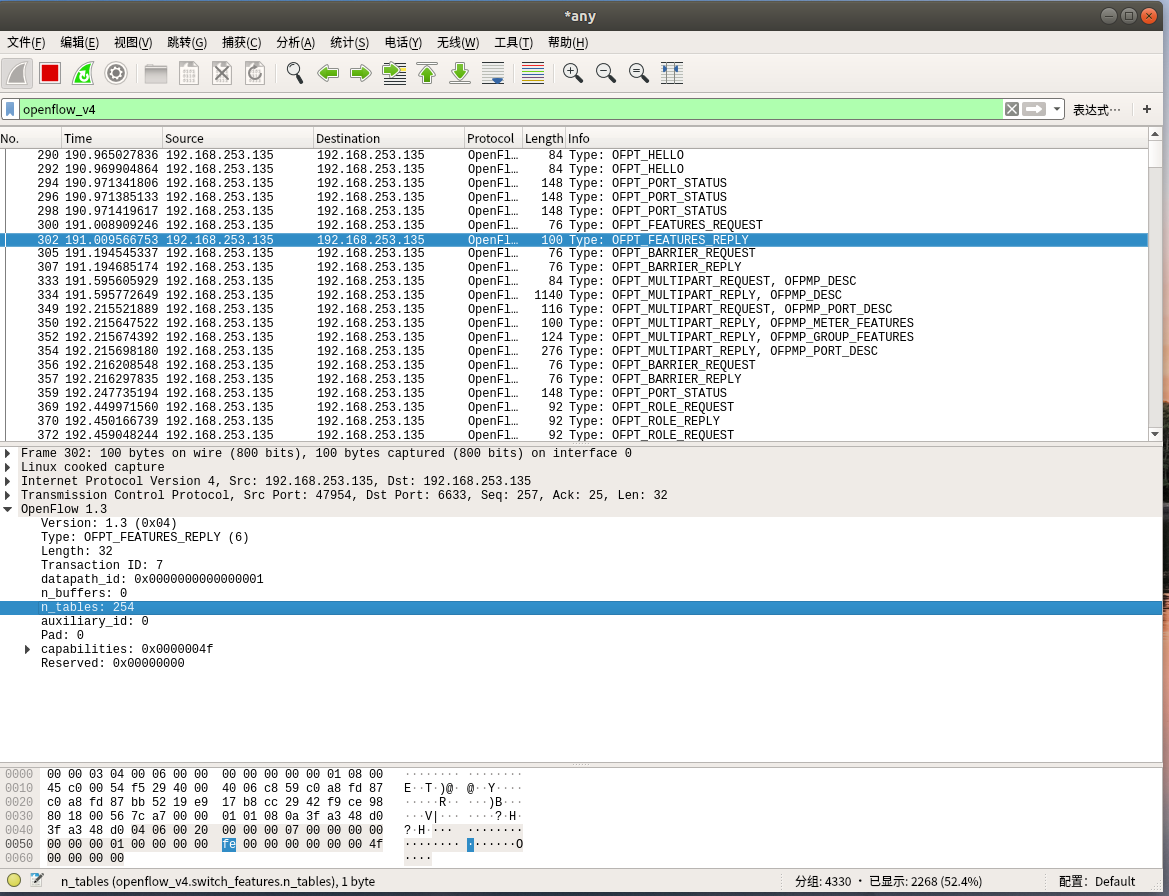The height and width of the screenshot is (896, 1169).
Task: Apply the display filter arrow
Action: tap(1034, 110)
